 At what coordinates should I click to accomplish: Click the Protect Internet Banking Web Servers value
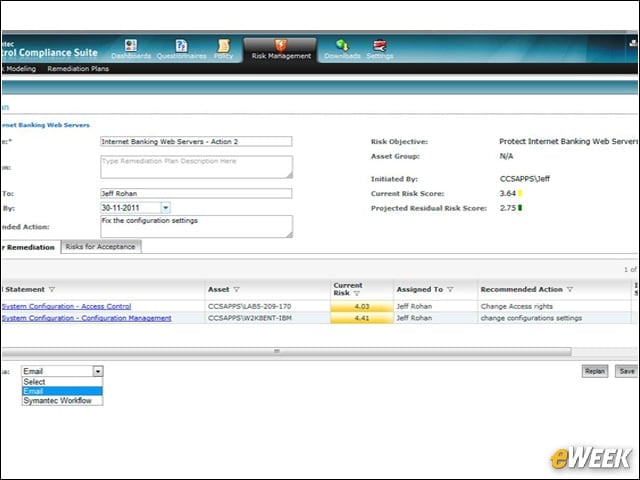tap(568, 141)
